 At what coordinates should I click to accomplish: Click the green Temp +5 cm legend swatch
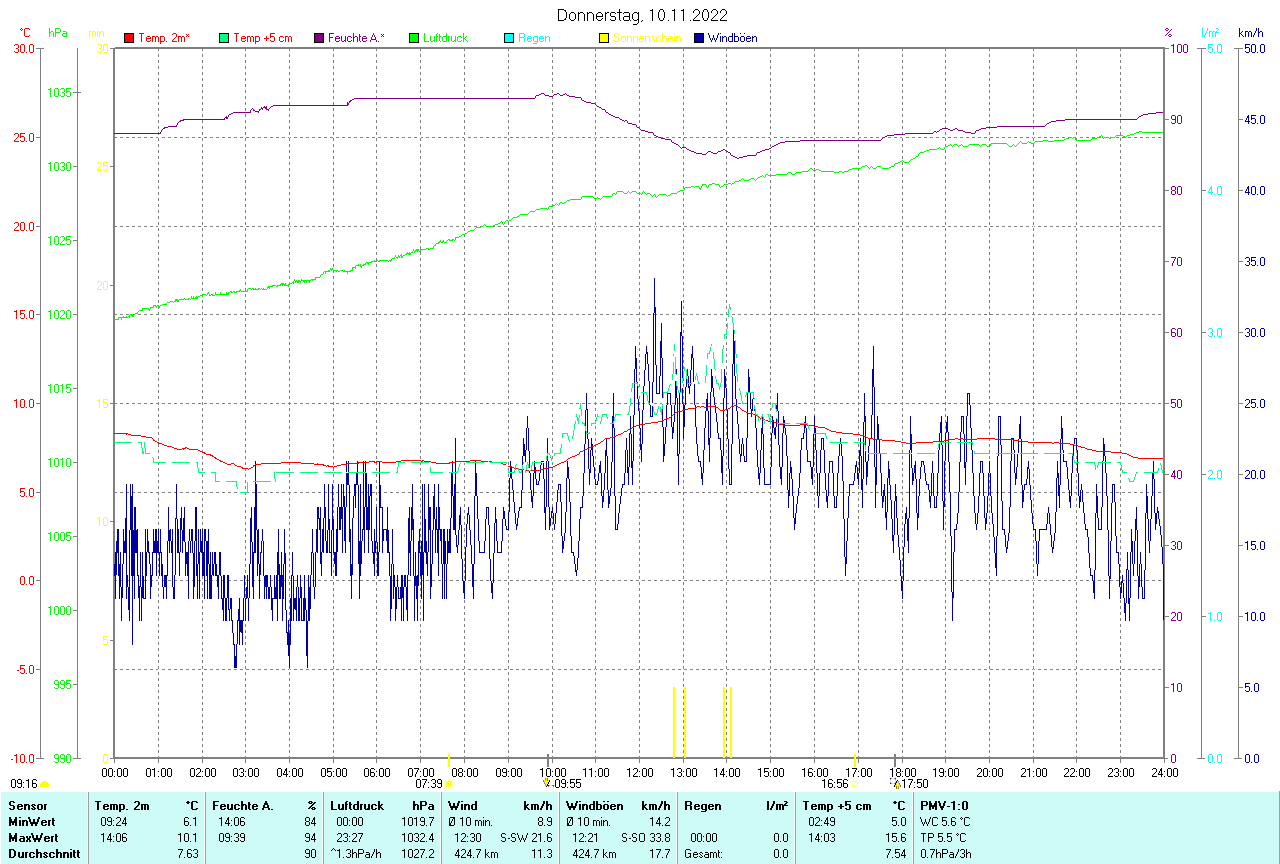coord(224,38)
